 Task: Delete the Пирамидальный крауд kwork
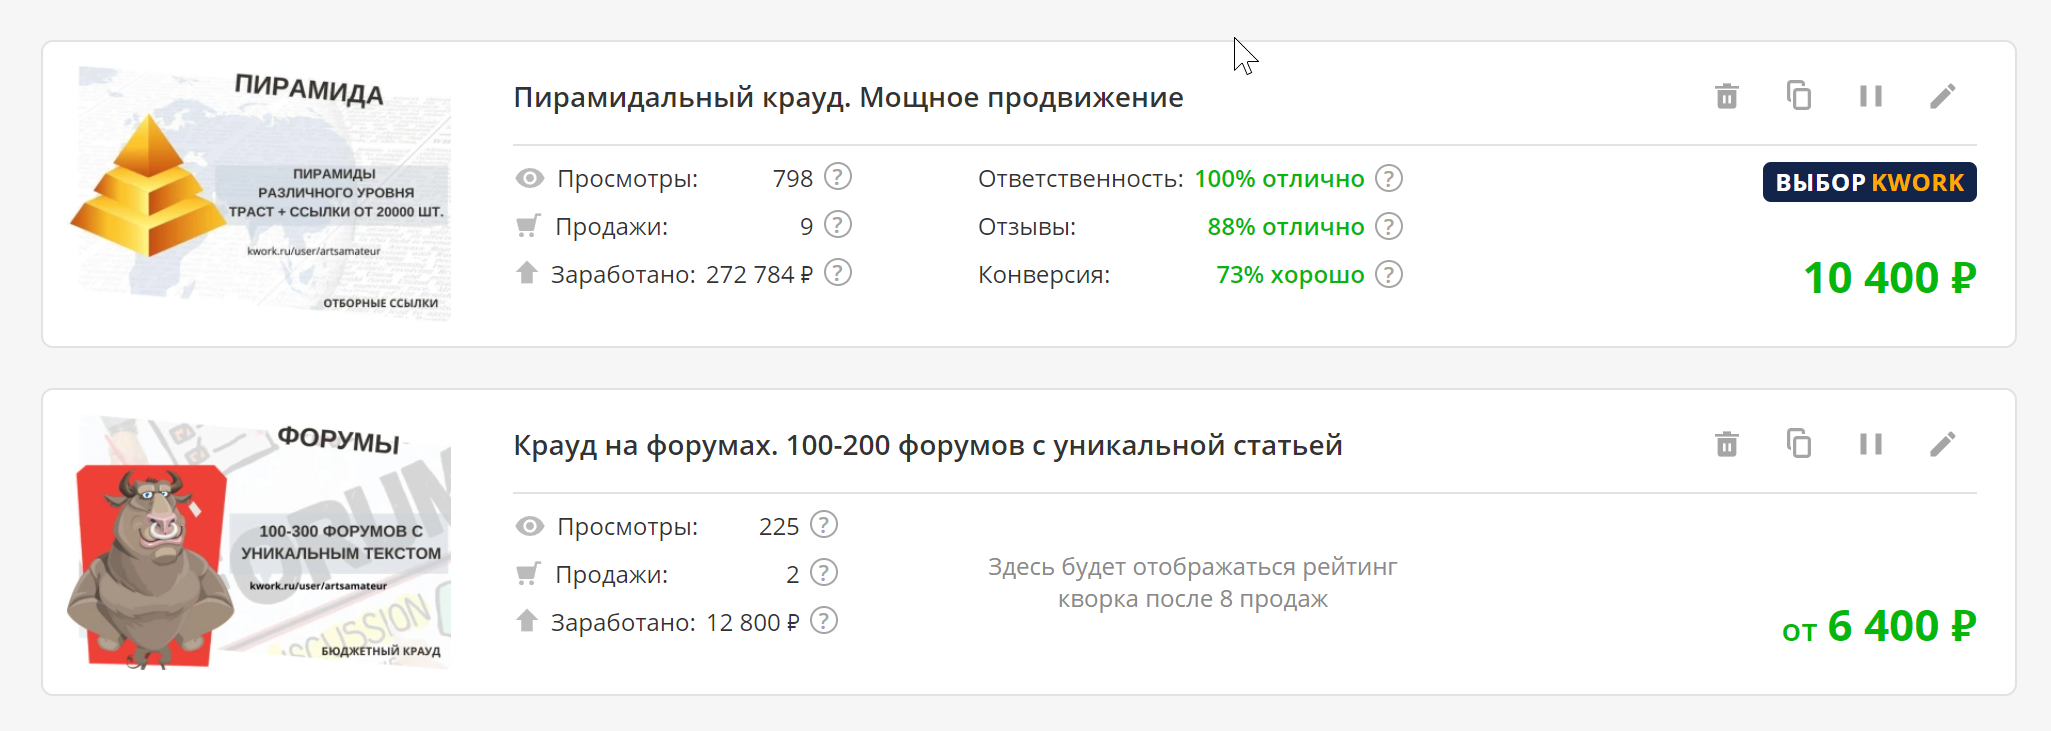1726,97
